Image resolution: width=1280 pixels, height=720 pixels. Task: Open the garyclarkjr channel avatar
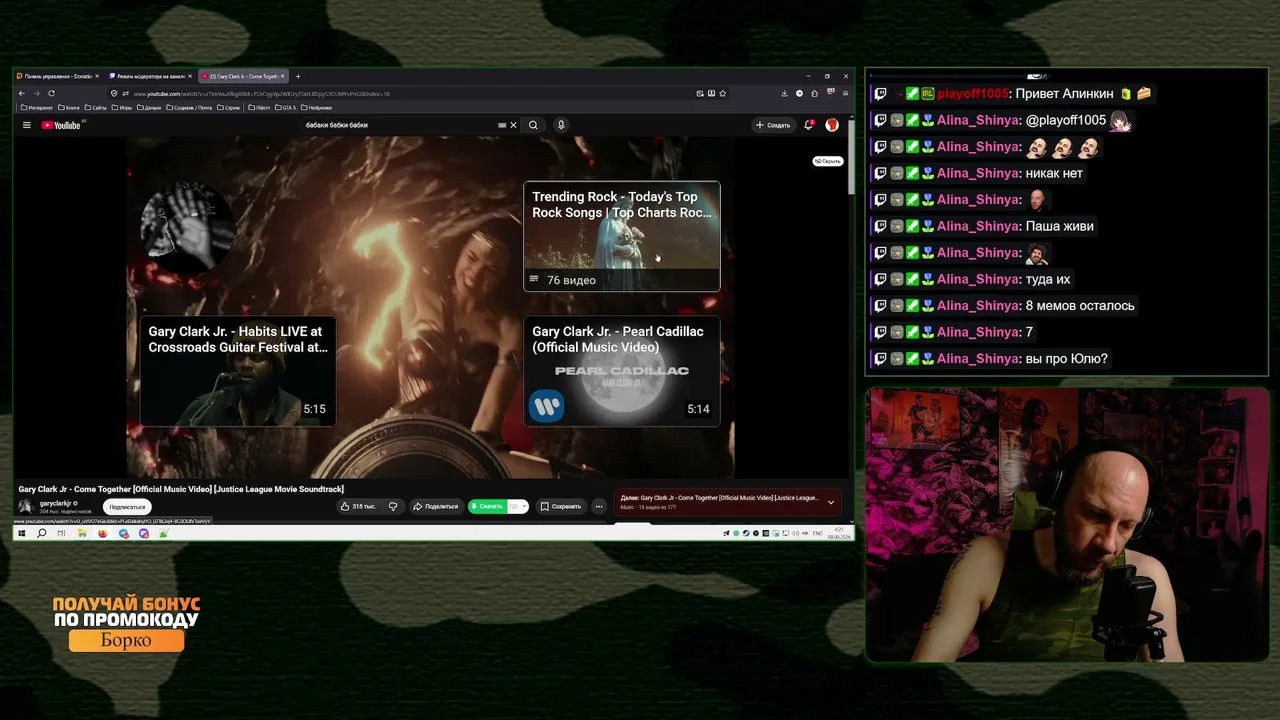26,506
